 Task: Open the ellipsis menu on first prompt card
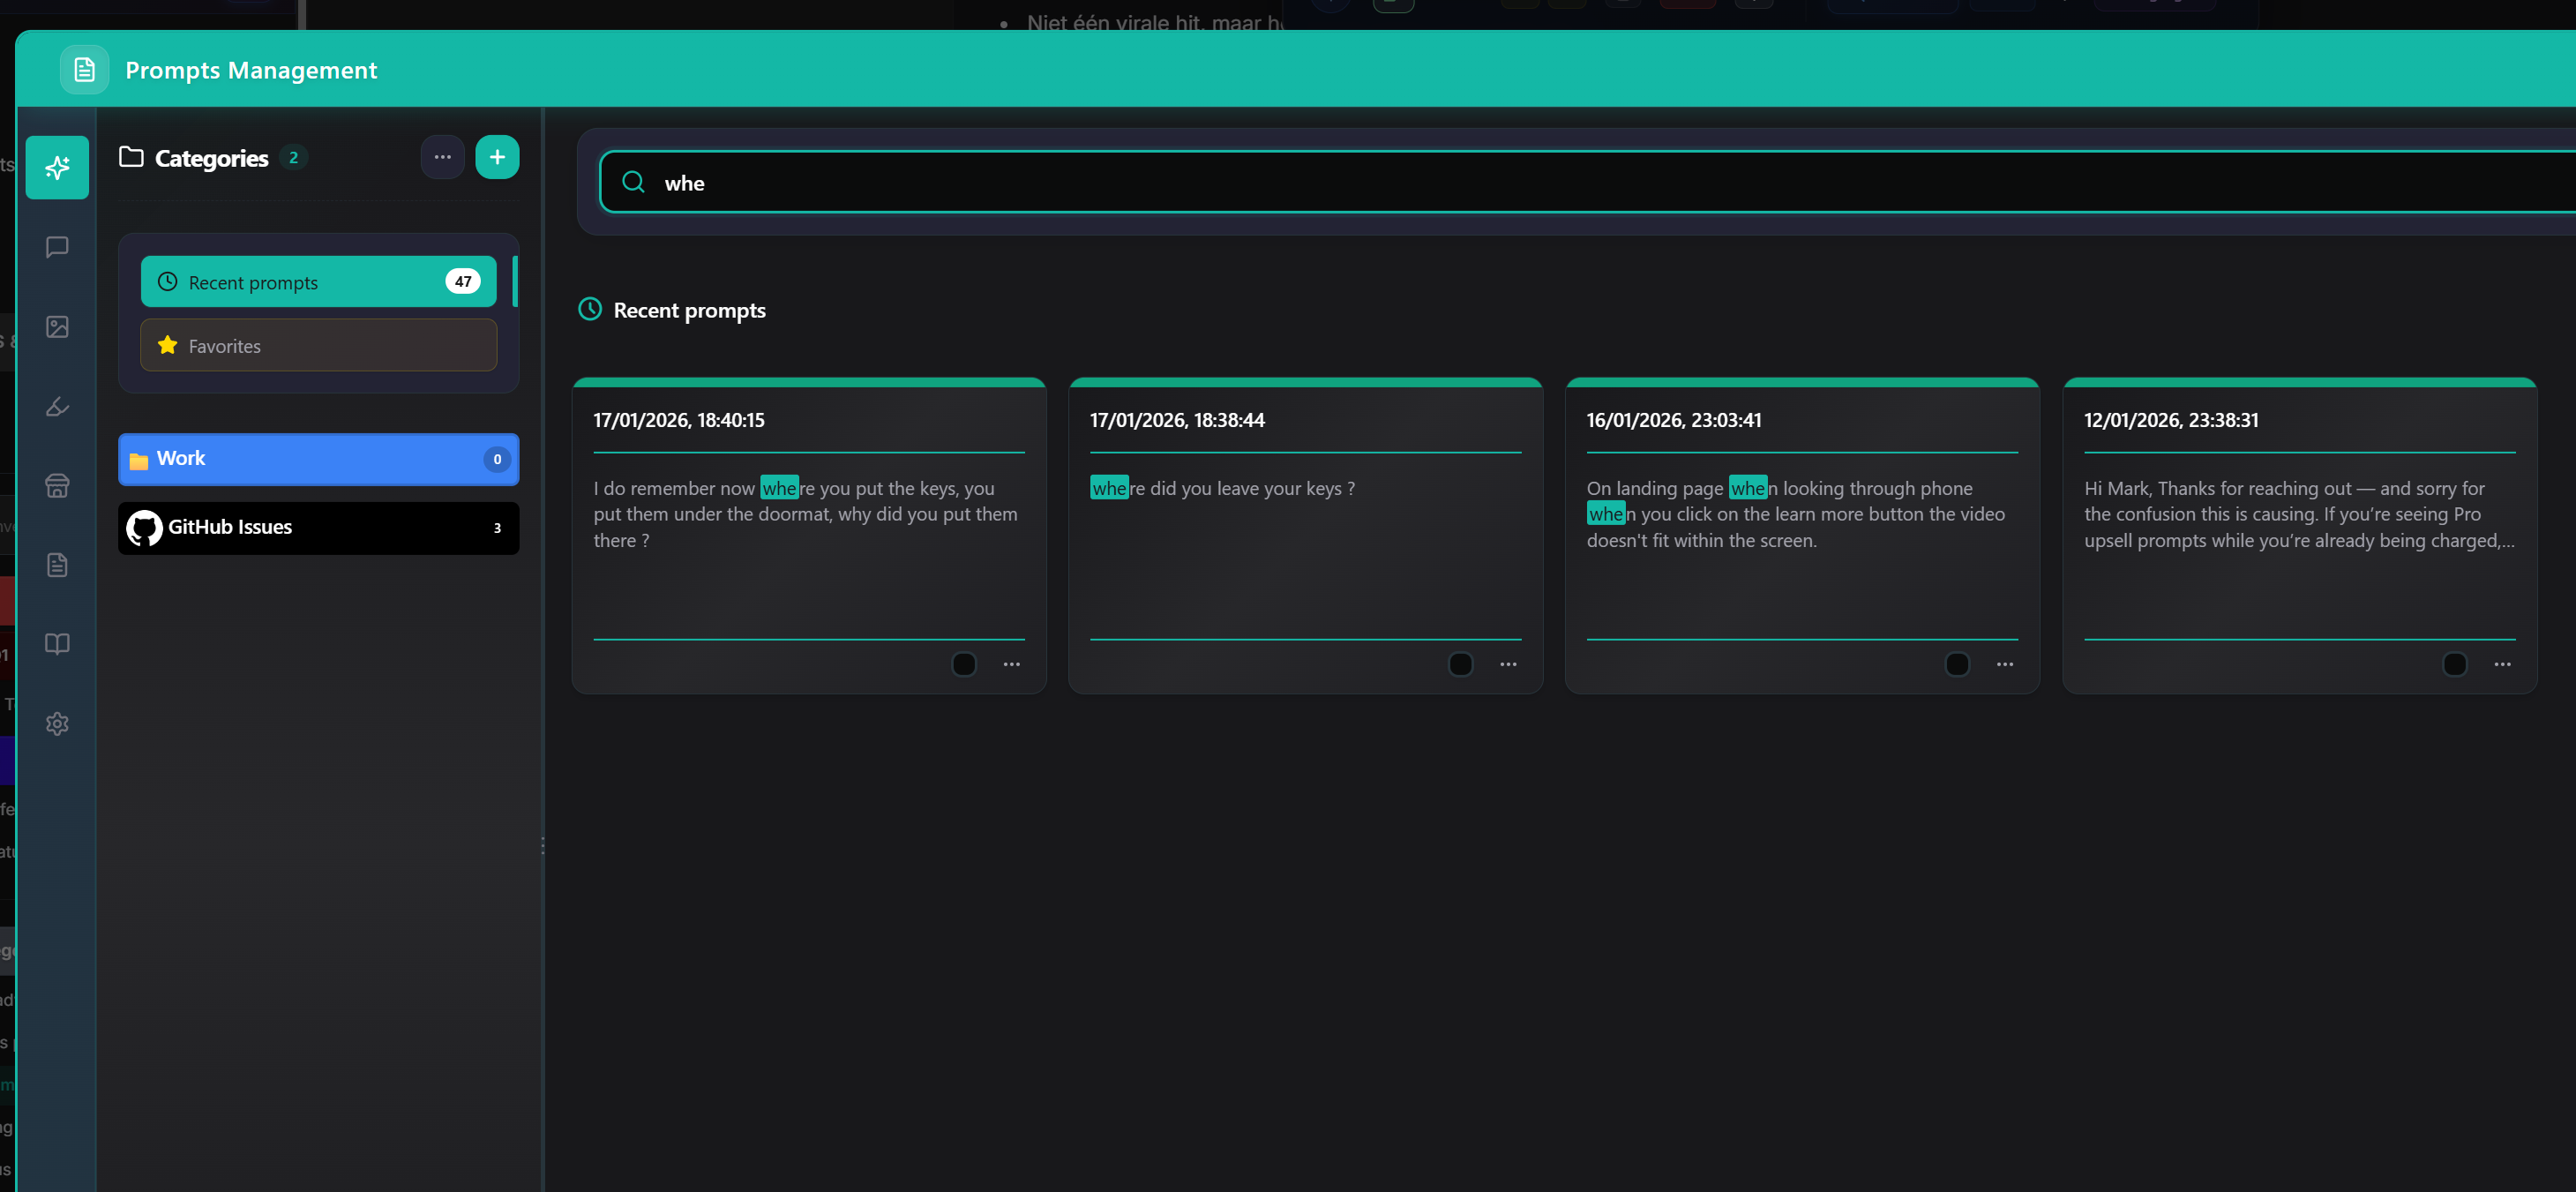pos(1011,664)
